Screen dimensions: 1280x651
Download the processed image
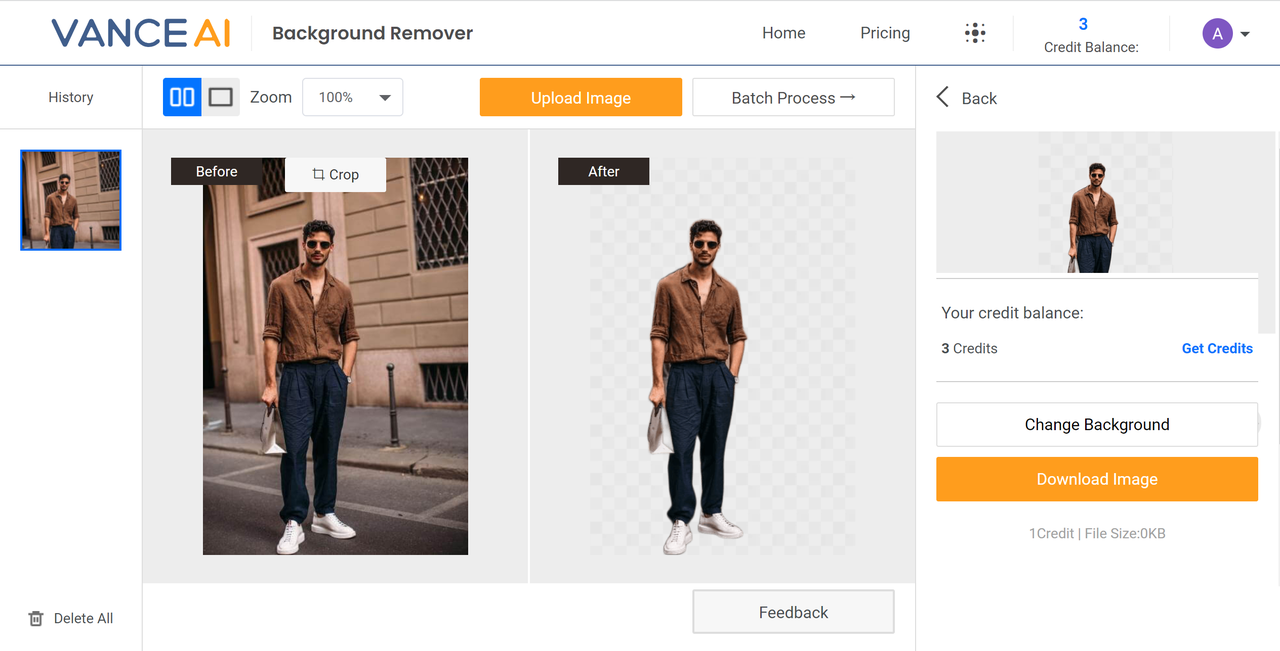click(1097, 479)
